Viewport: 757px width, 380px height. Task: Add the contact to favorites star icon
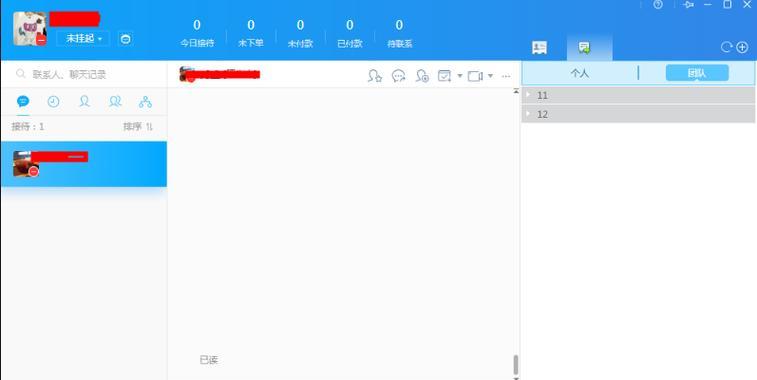pos(375,76)
